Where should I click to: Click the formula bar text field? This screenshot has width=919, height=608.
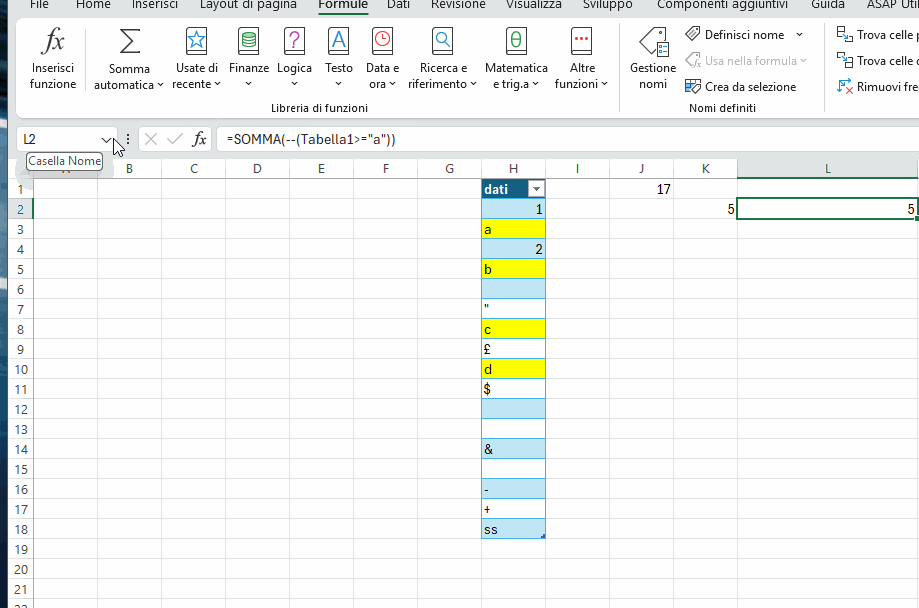coord(567,139)
